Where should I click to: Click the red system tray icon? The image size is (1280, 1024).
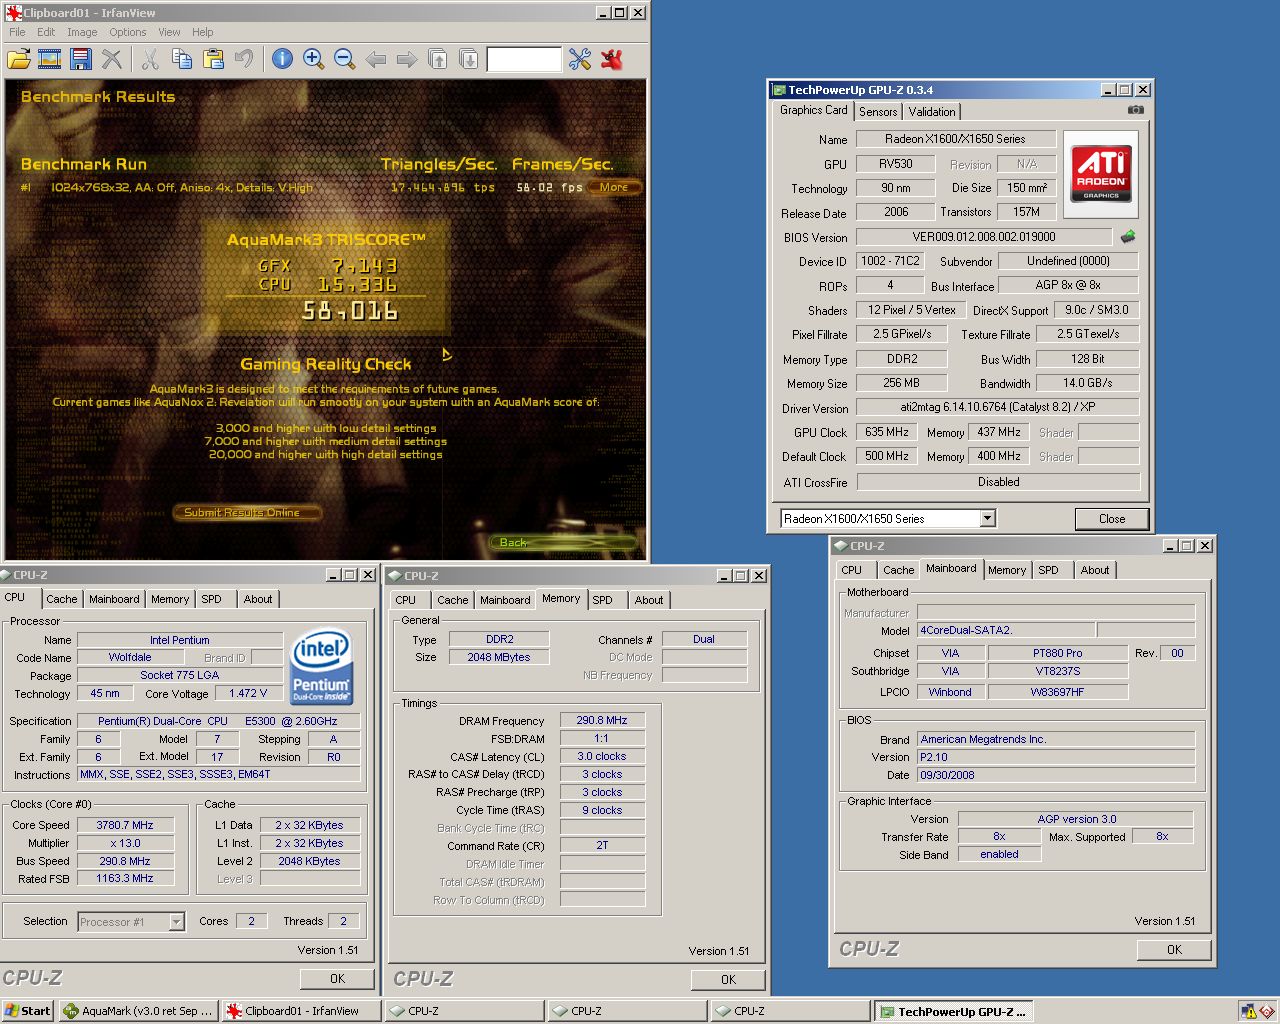pos(1266,1011)
